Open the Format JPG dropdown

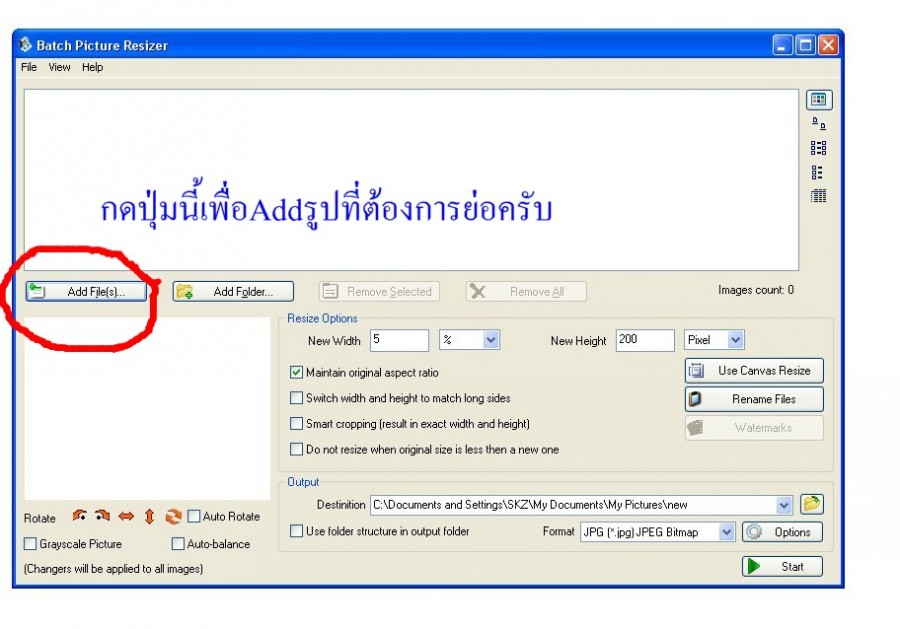[x=727, y=532]
